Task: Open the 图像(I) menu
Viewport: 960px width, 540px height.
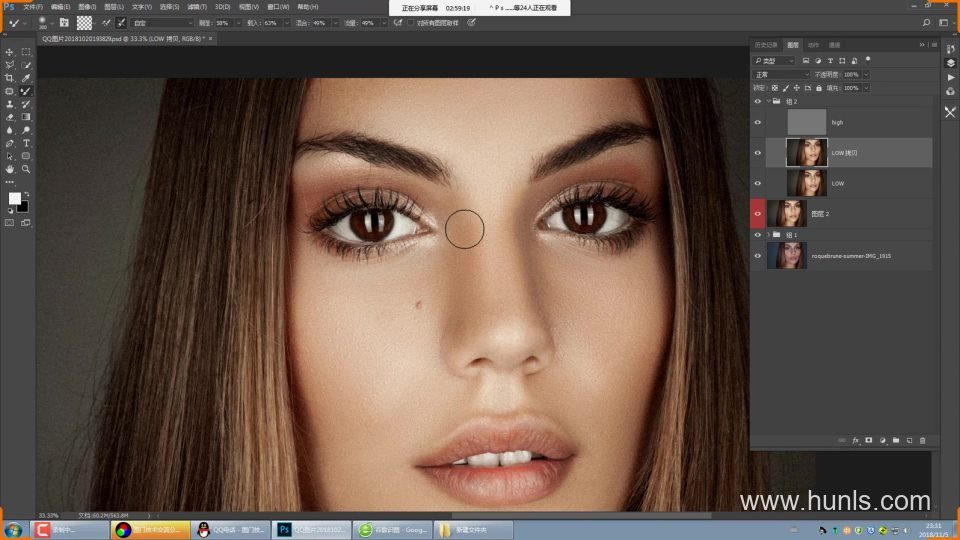Action: click(x=87, y=7)
